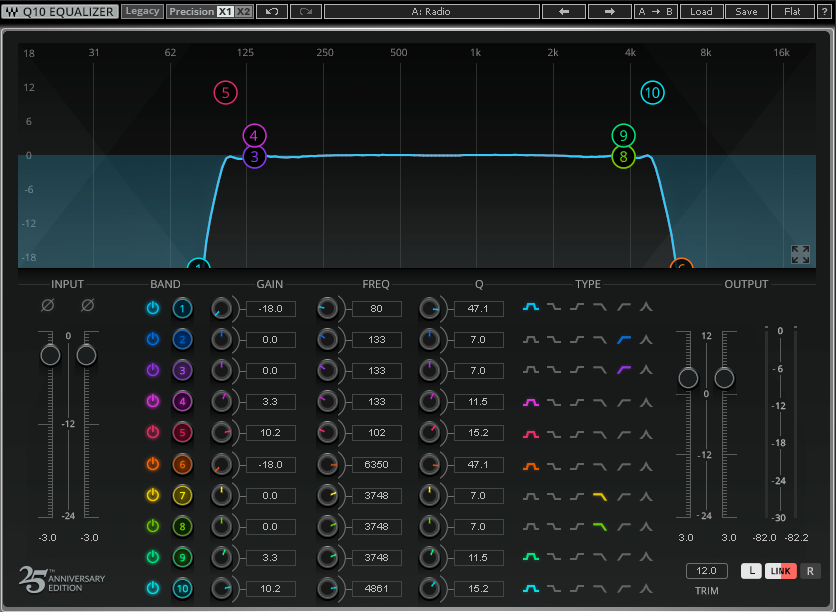
Task: Open the A: Radio preset menu
Action: 431,11
